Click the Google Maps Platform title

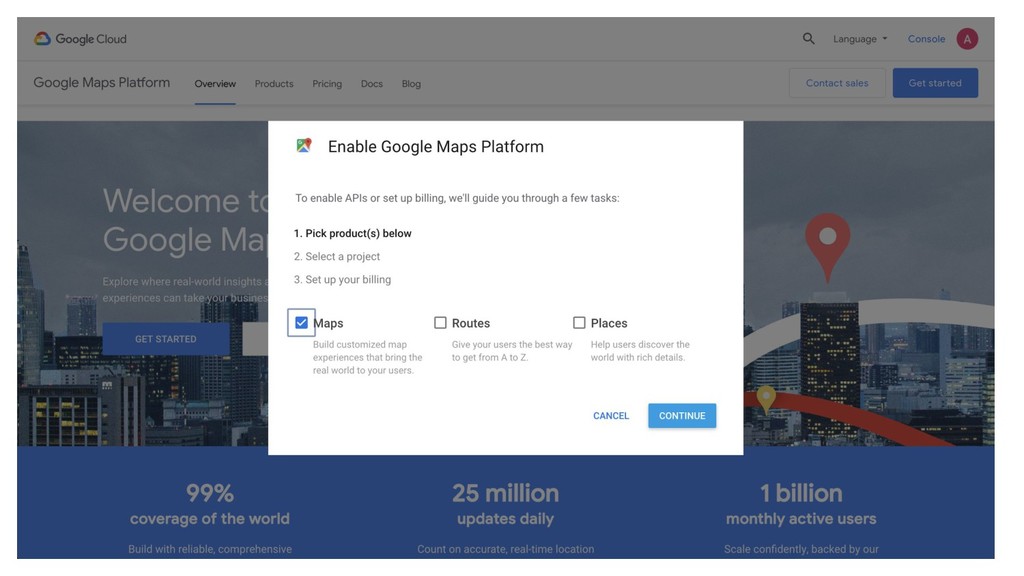click(102, 83)
